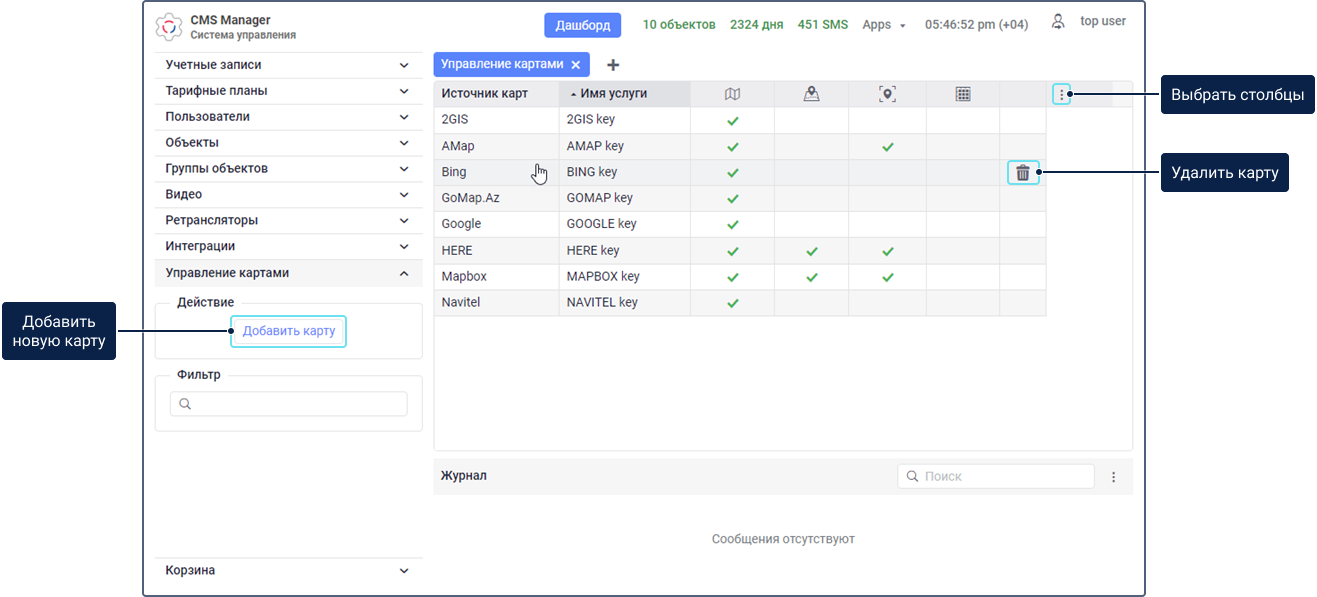Open the log panel three-dot menu
The height and width of the screenshot is (597, 1317).
(x=1113, y=477)
